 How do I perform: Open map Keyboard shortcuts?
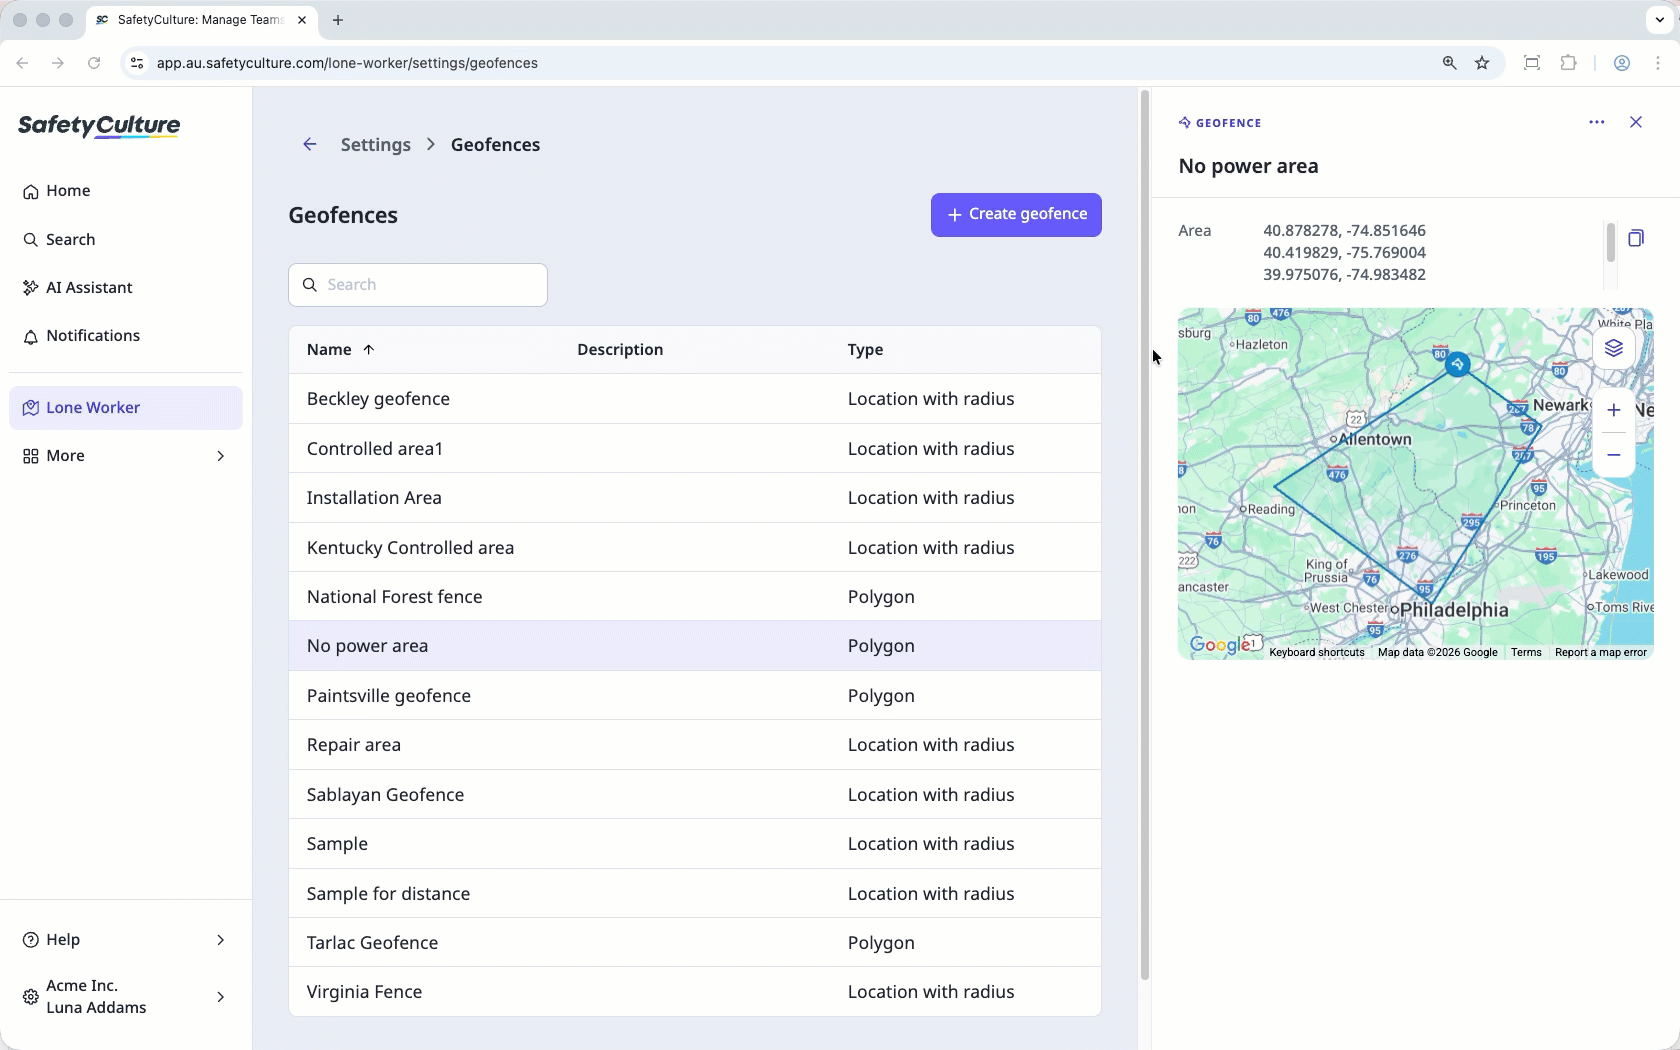(1317, 653)
